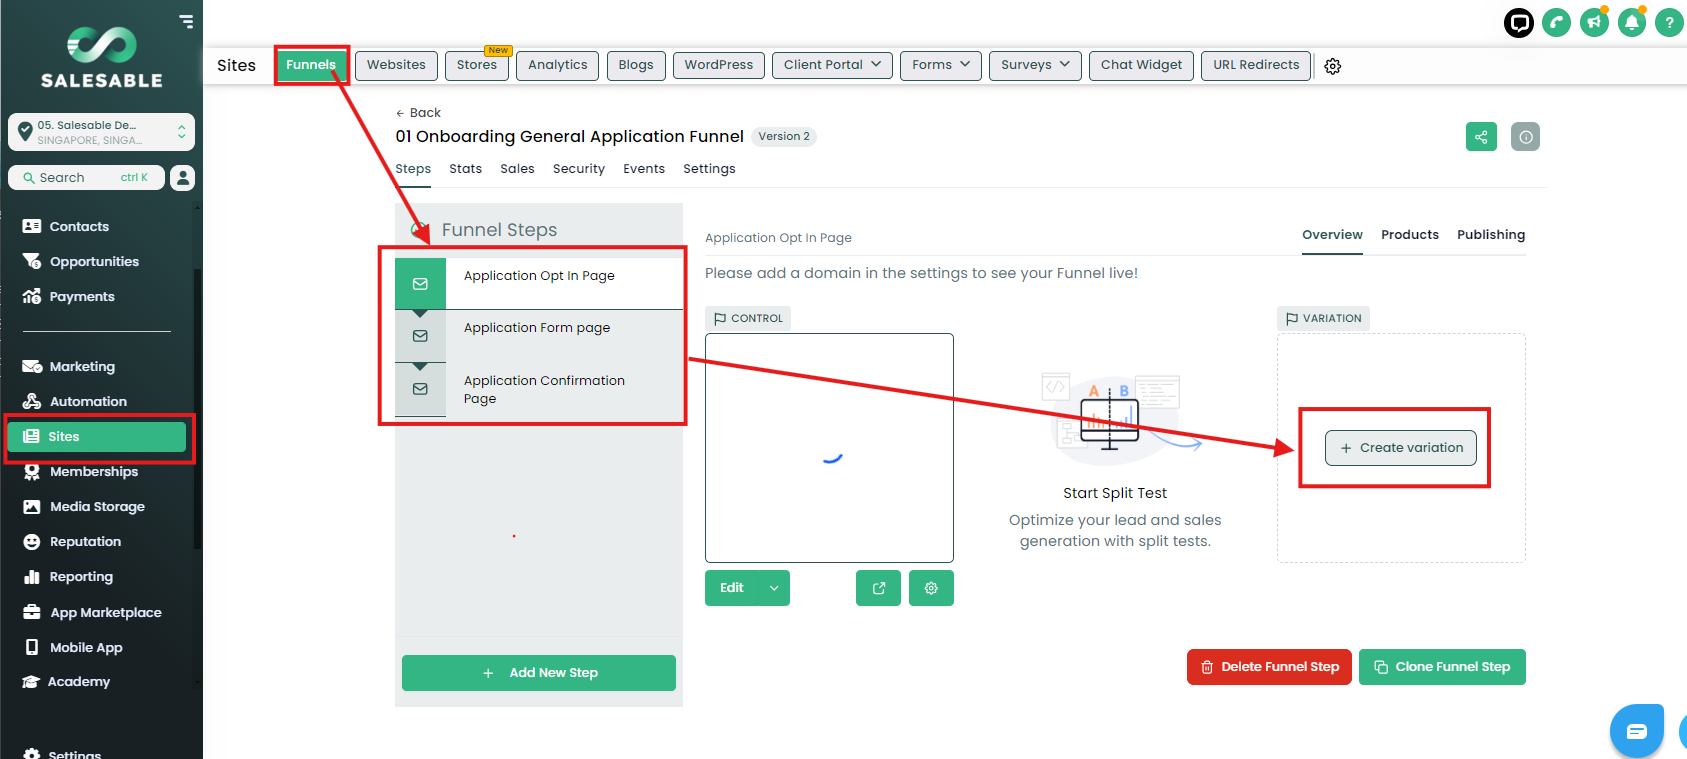Expand the Surveys dropdown
The width and height of the screenshot is (1687, 759).
tap(1035, 65)
